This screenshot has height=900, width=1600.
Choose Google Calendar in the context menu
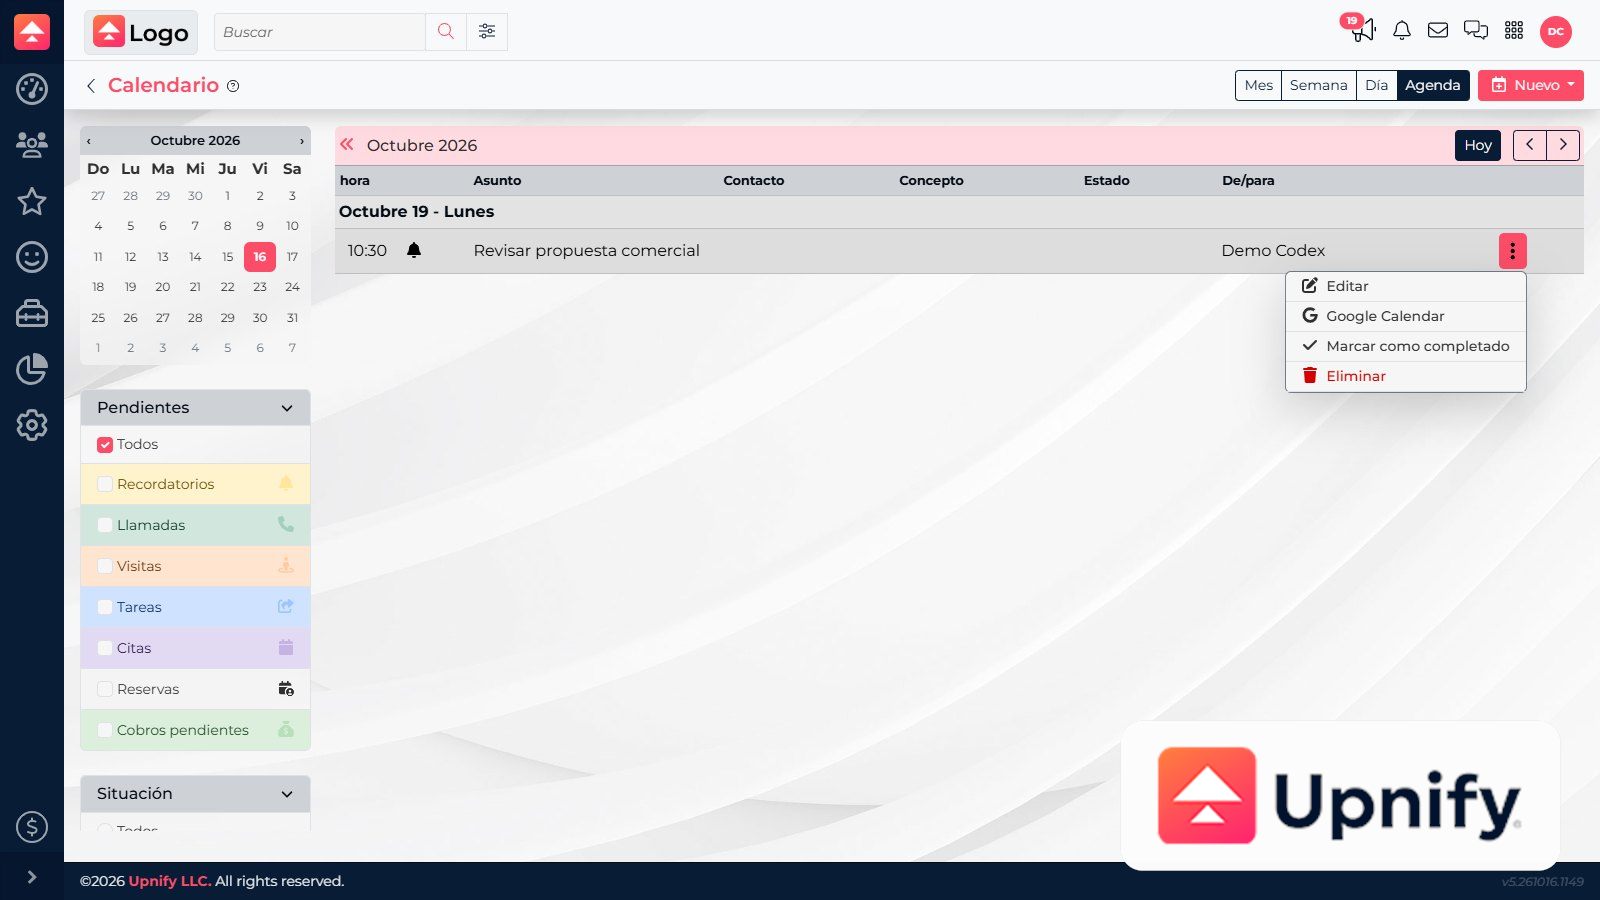[x=1406, y=316]
